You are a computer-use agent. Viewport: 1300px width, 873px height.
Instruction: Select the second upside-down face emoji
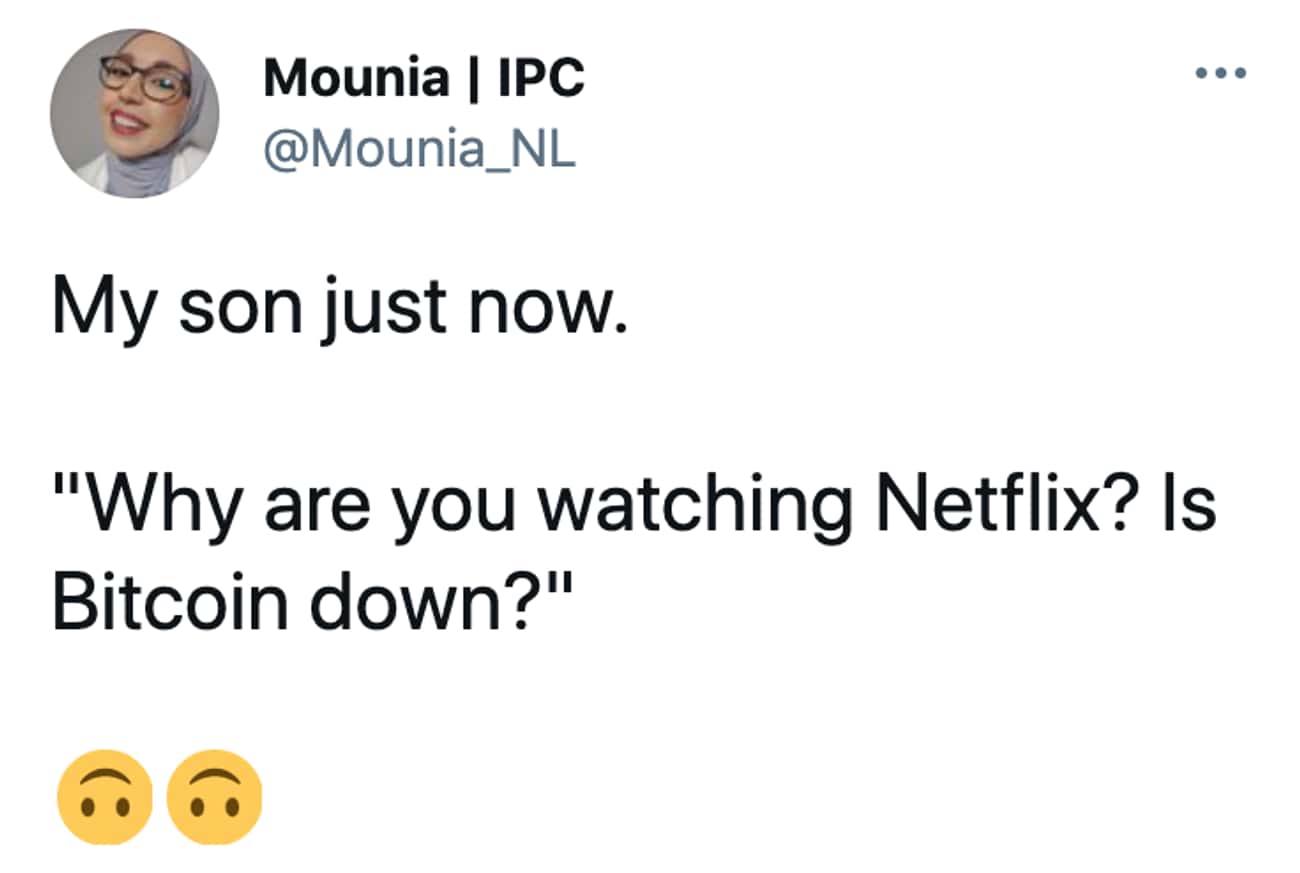click(214, 797)
